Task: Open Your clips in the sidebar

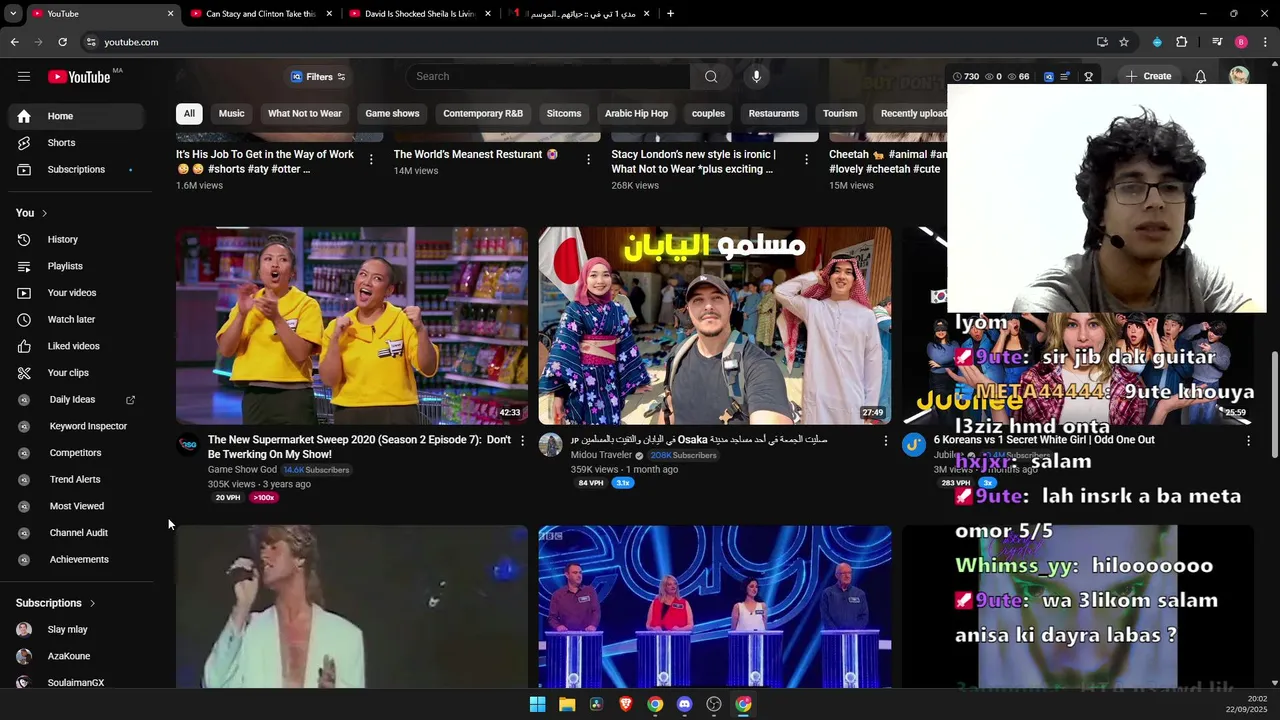Action: 68,373
